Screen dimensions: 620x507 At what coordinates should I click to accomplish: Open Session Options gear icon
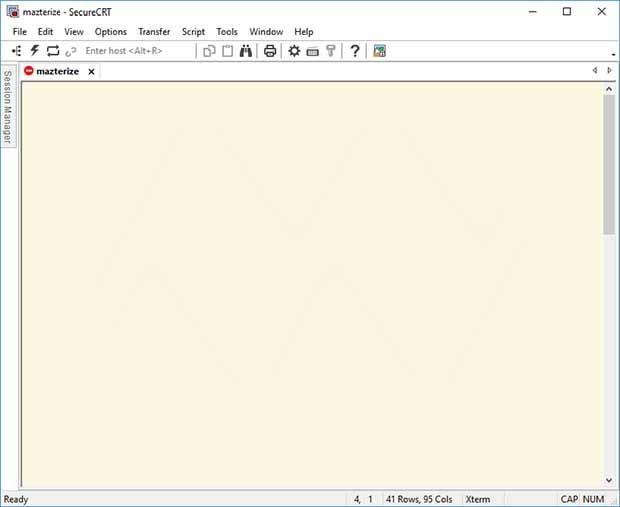294,51
